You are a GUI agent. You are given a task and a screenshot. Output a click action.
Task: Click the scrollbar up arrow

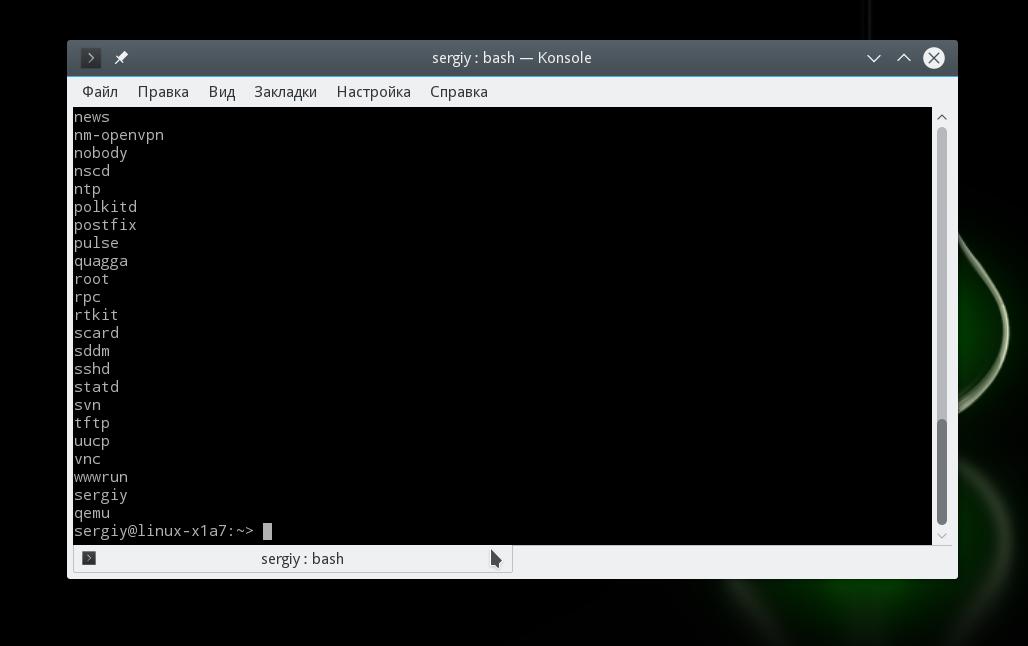[x=942, y=117]
